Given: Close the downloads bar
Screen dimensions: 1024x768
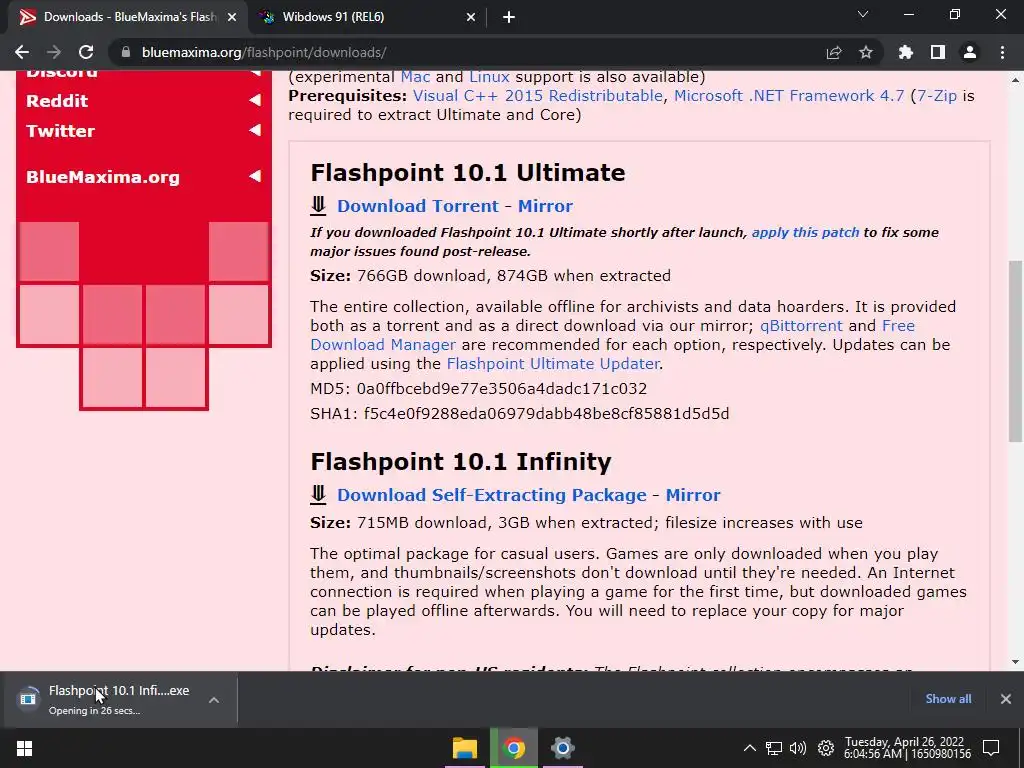Looking at the screenshot, I should [x=1006, y=699].
